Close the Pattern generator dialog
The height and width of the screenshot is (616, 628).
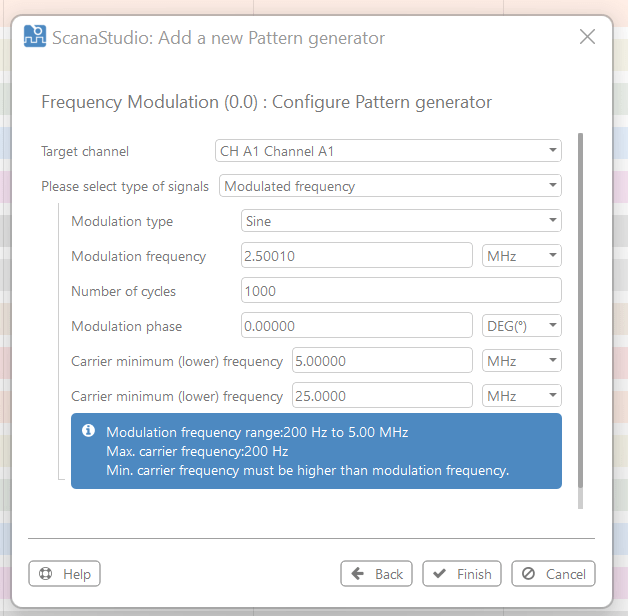pyautogui.click(x=587, y=37)
